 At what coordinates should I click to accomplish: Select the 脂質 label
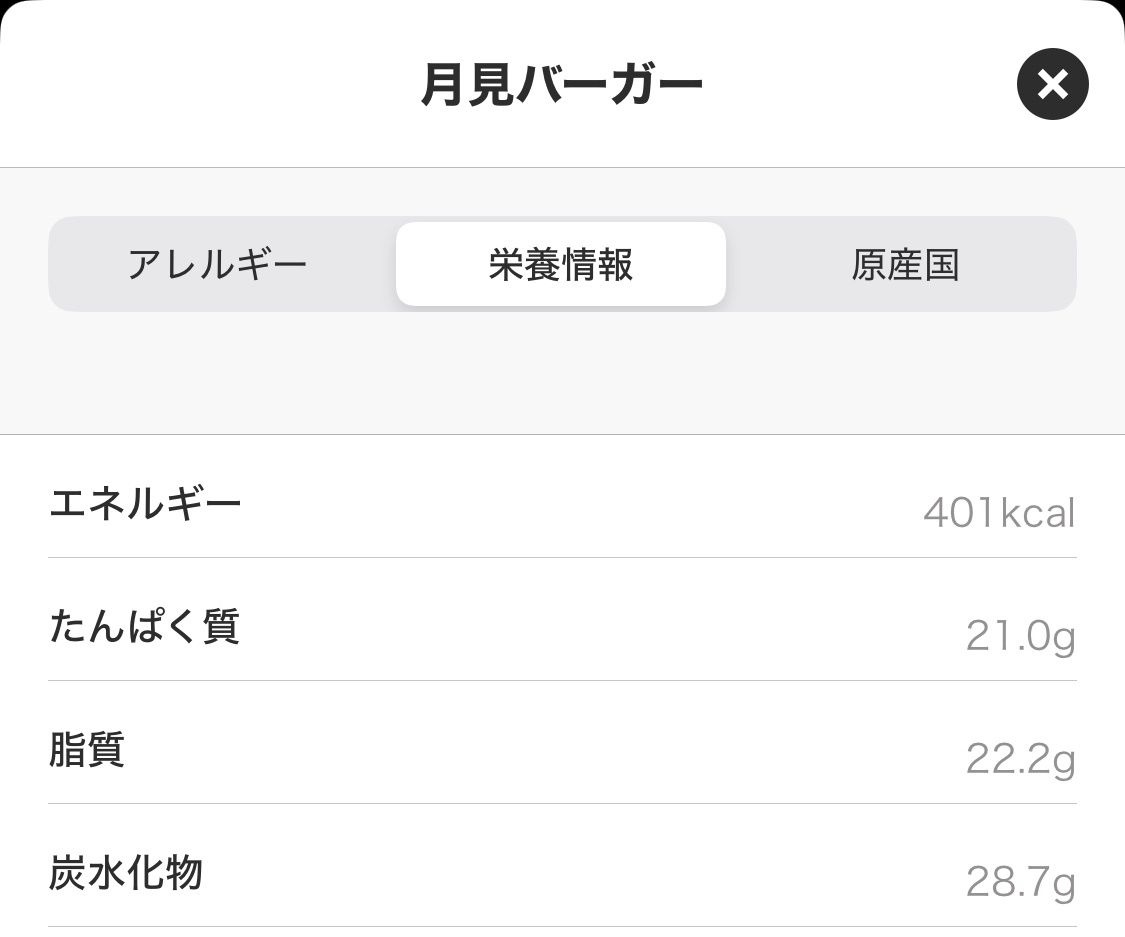[87, 750]
